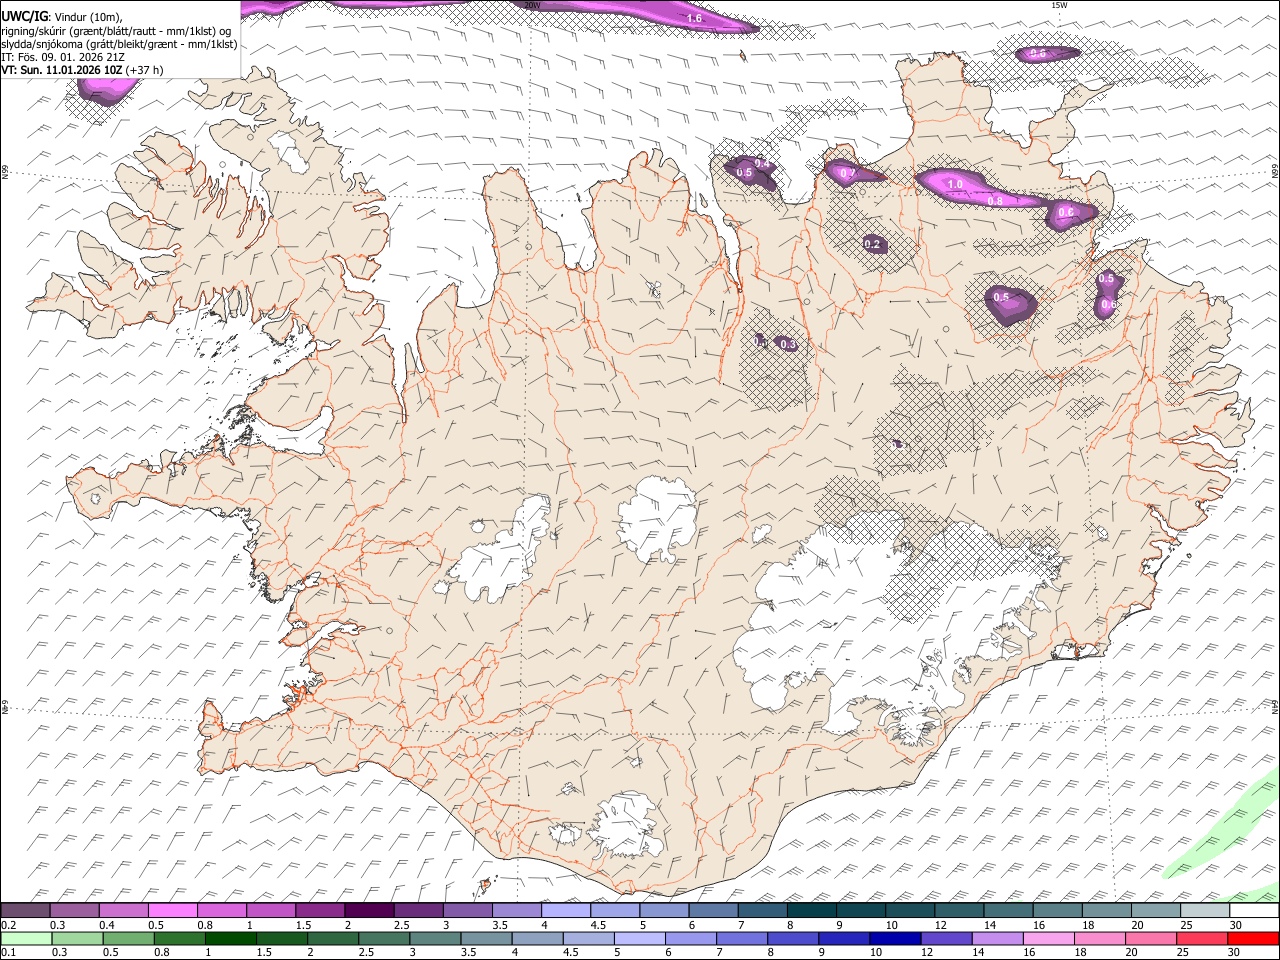Viewport: 1280px width, 960px height.
Task: Click the red-pink 25–30 rain legend swatch
Action: [1202, 938]
